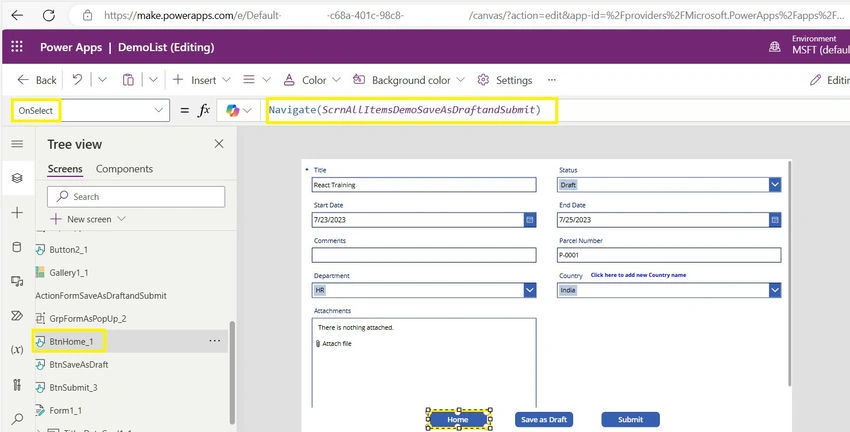Click the Tree view vertical scrollbar
The height and width of the screenshot is (432, 850).
tap(233, 372)
